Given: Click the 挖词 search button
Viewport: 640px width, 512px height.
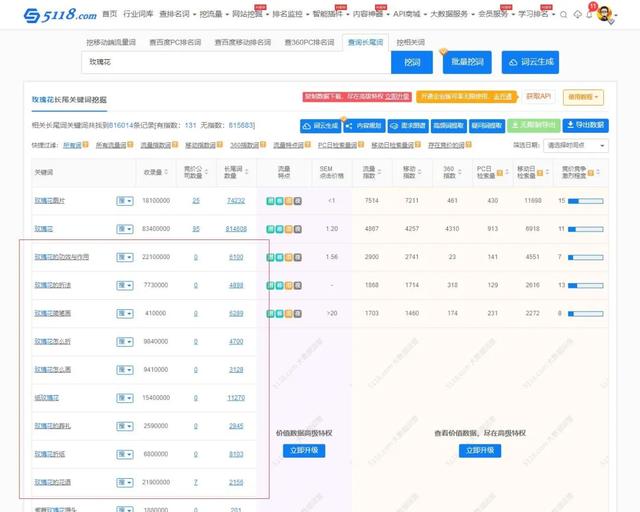Looking at the screenshot, I should [411, 62].
